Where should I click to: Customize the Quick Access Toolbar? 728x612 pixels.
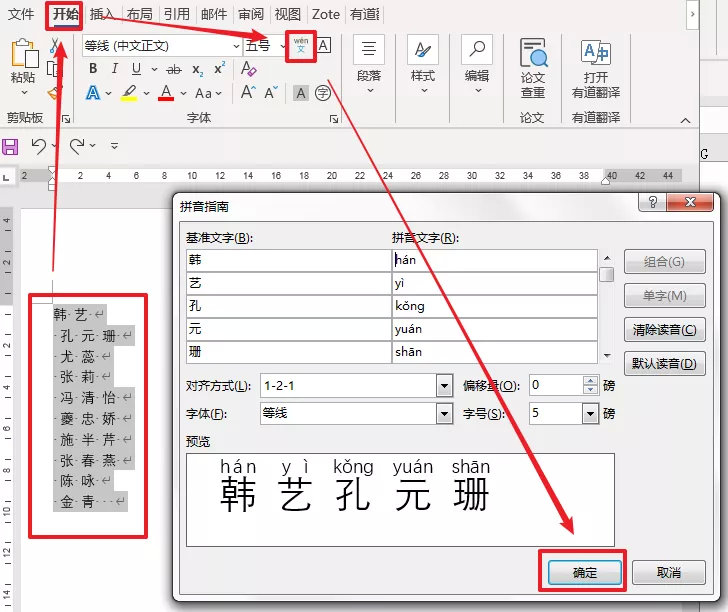click(114, 146)
